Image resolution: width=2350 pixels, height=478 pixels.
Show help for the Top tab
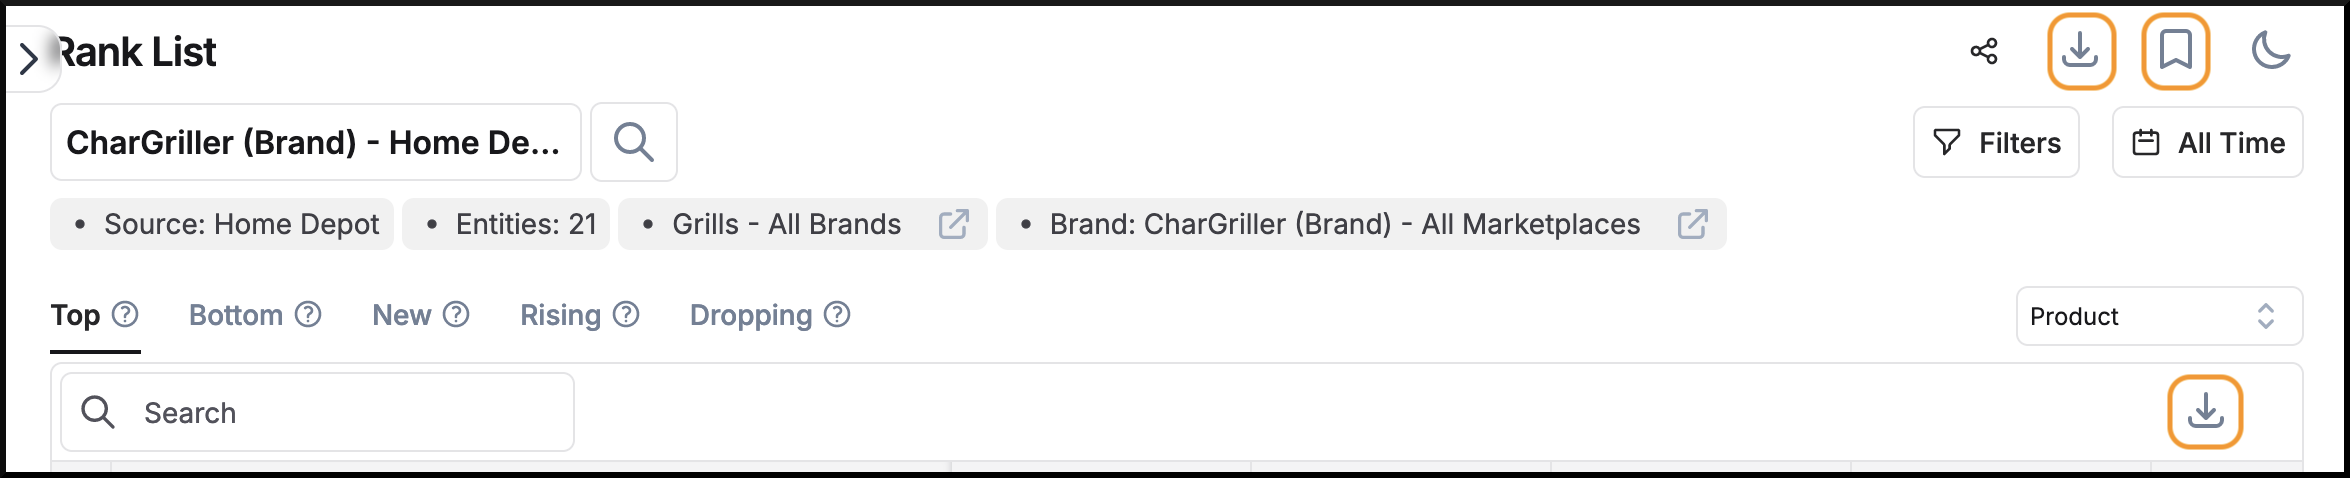125,314
